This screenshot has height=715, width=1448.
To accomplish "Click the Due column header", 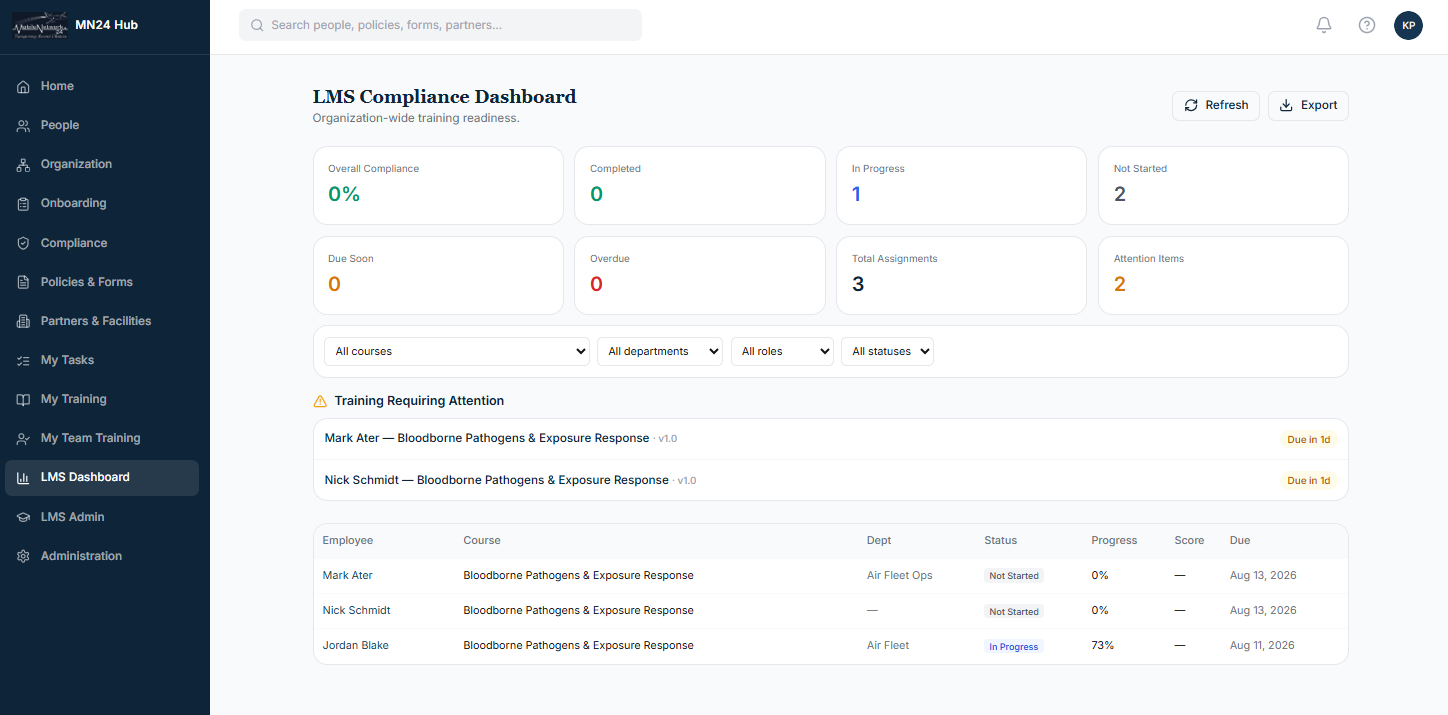I will click(x=1240, y=540).
